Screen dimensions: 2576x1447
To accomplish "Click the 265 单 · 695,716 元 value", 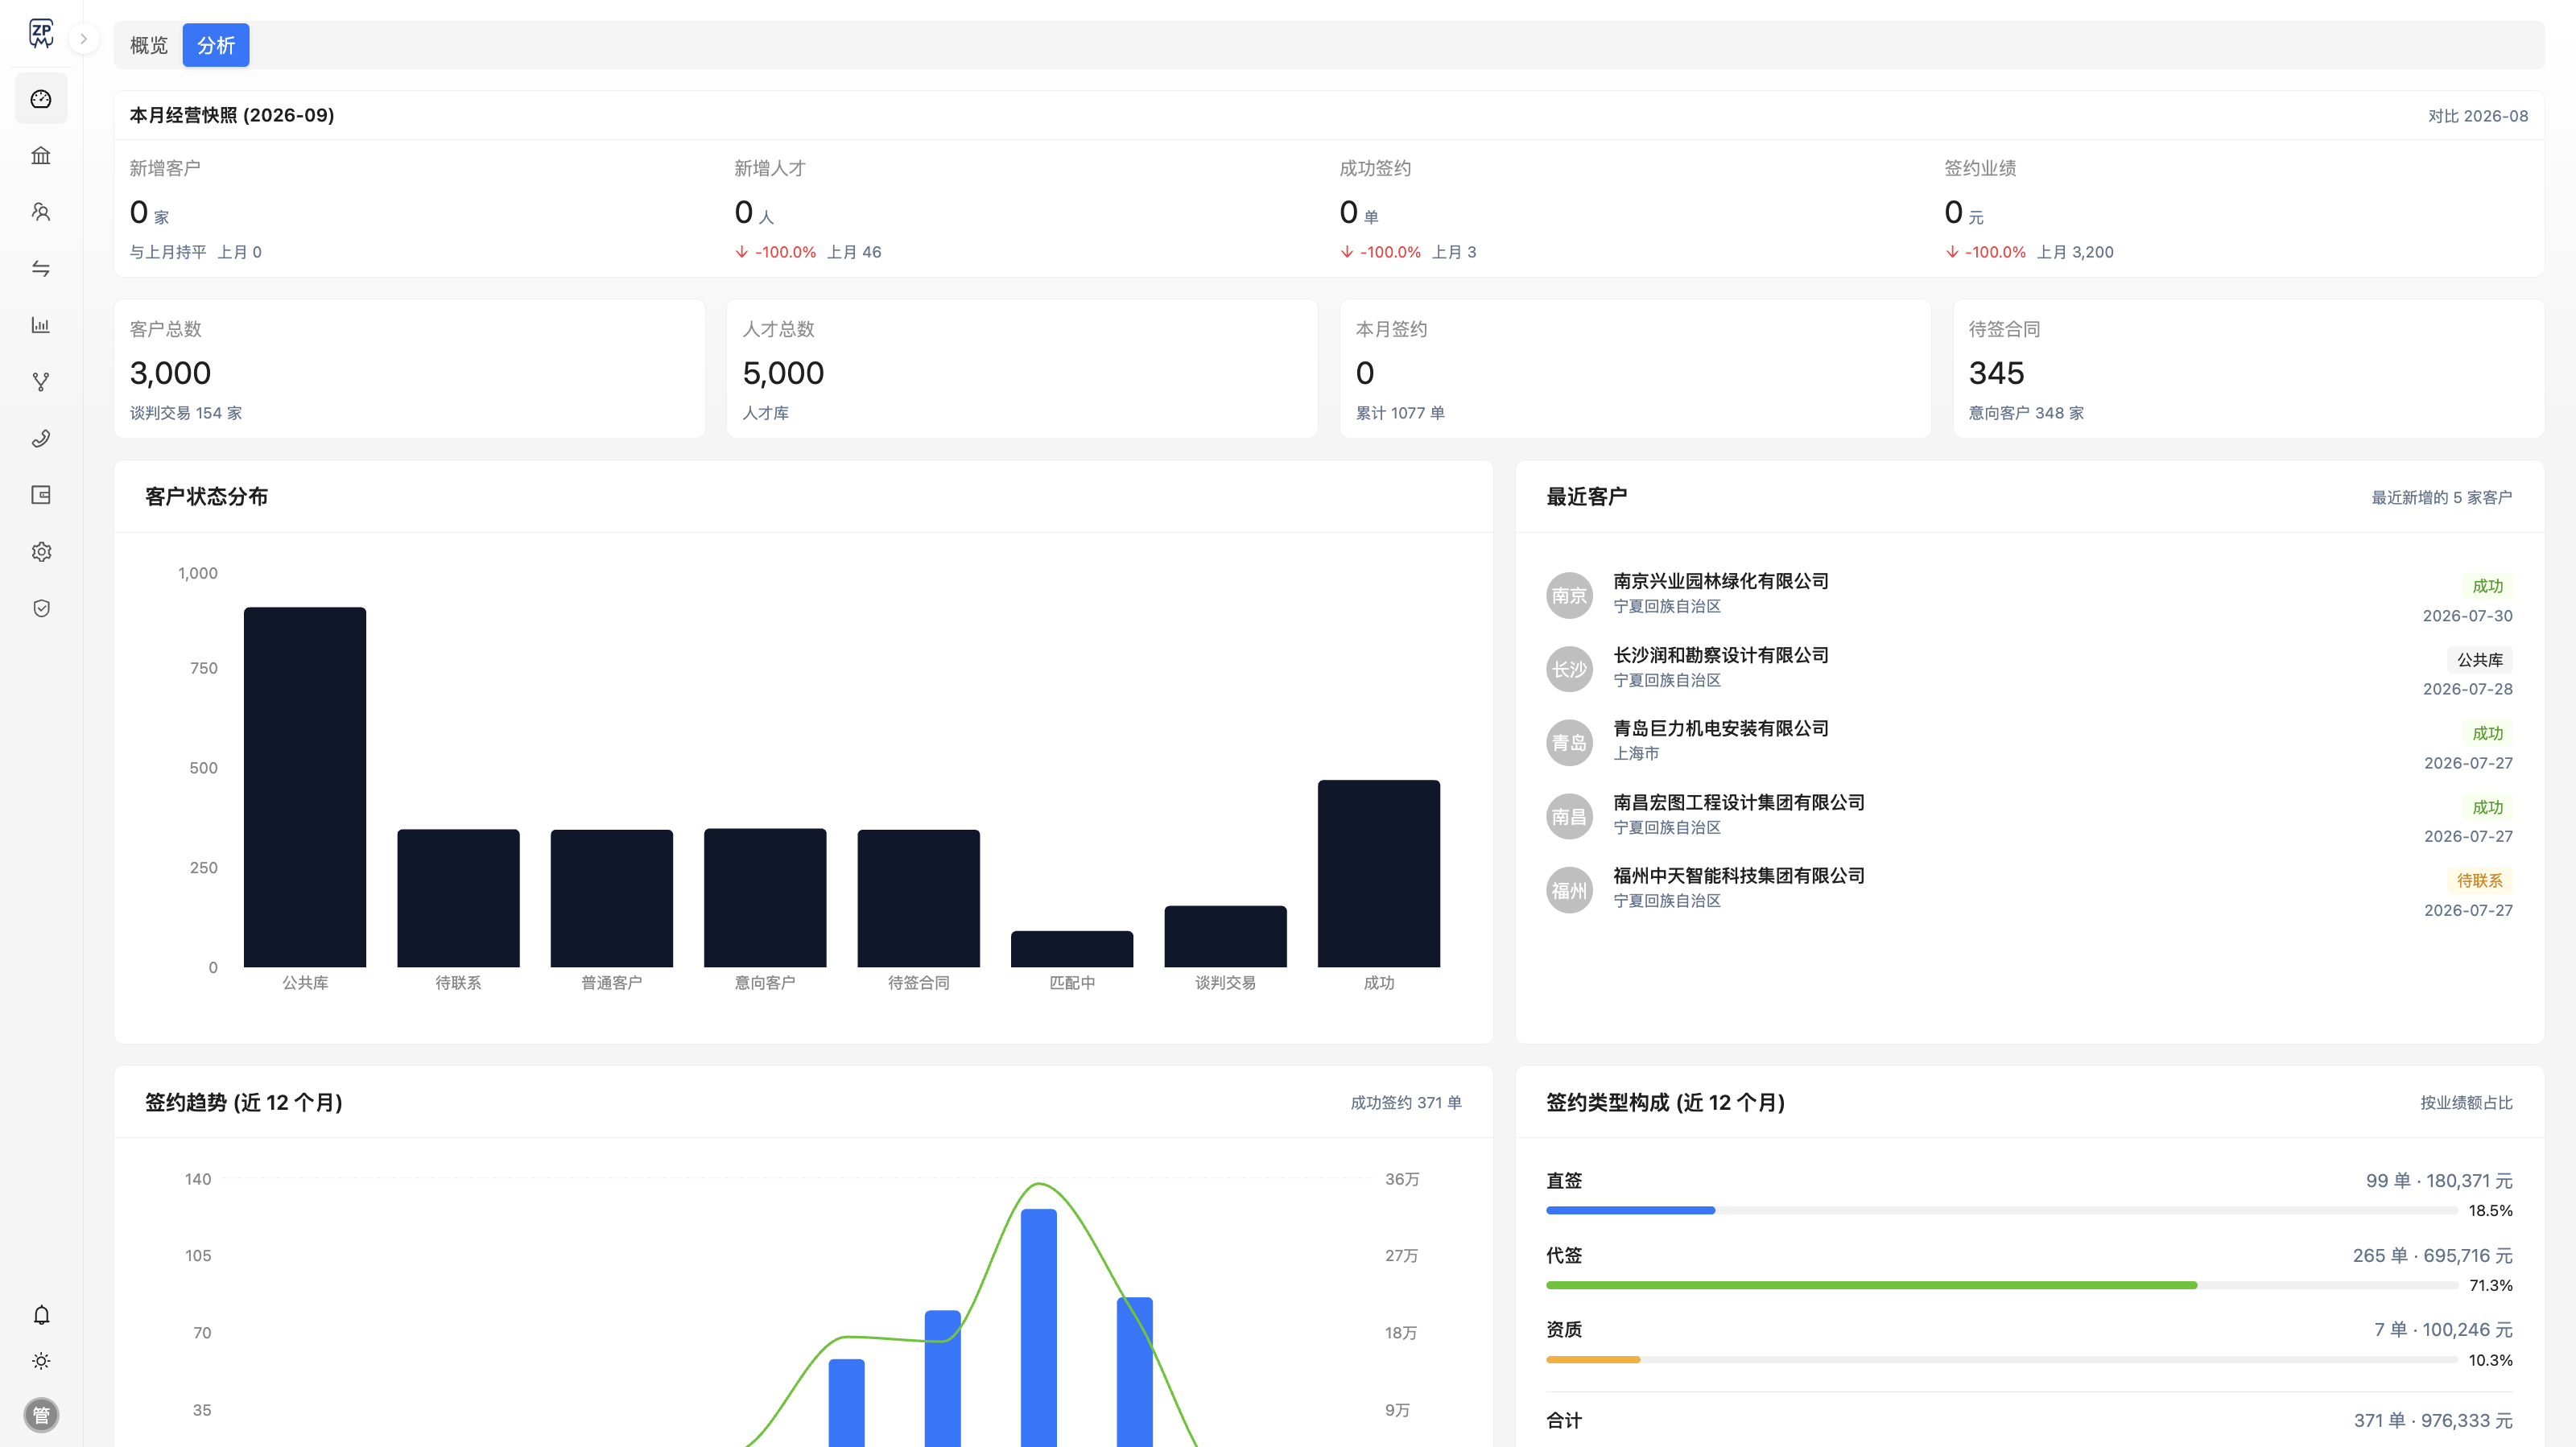I will coord(2432,1255).
